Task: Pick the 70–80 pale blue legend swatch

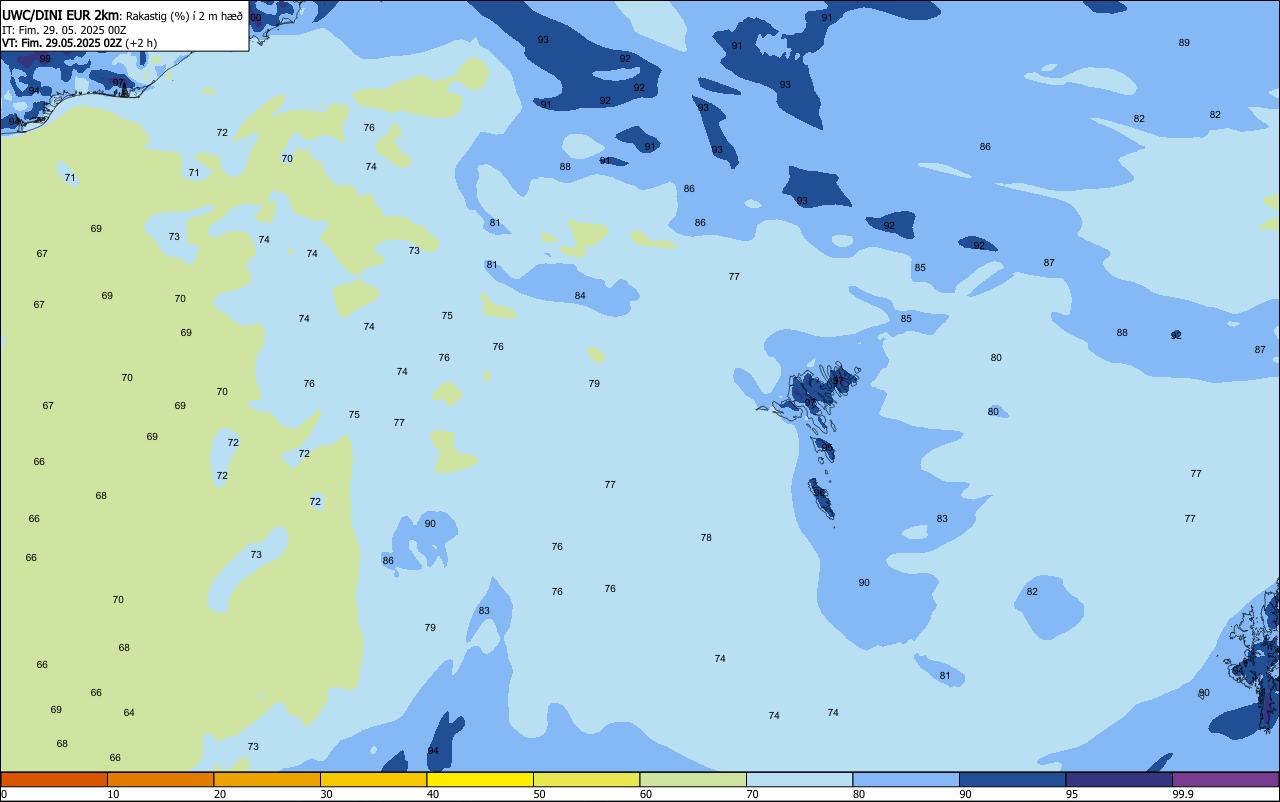Action: [x=799, y=779]
